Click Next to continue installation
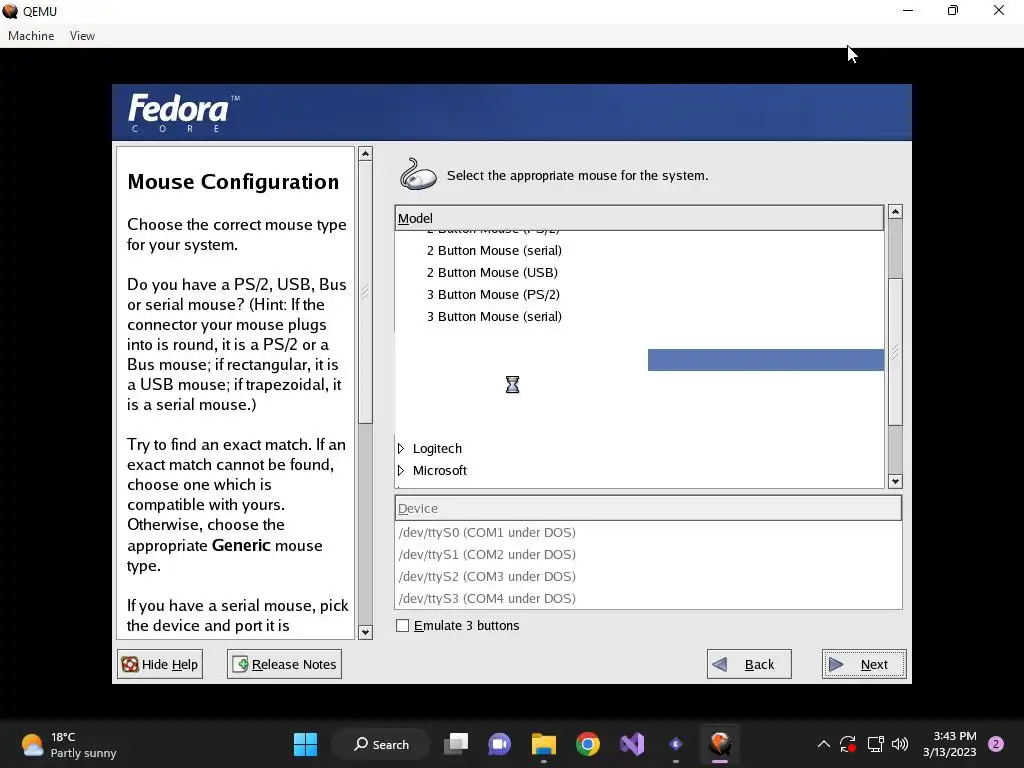 [x=864, y=664]
